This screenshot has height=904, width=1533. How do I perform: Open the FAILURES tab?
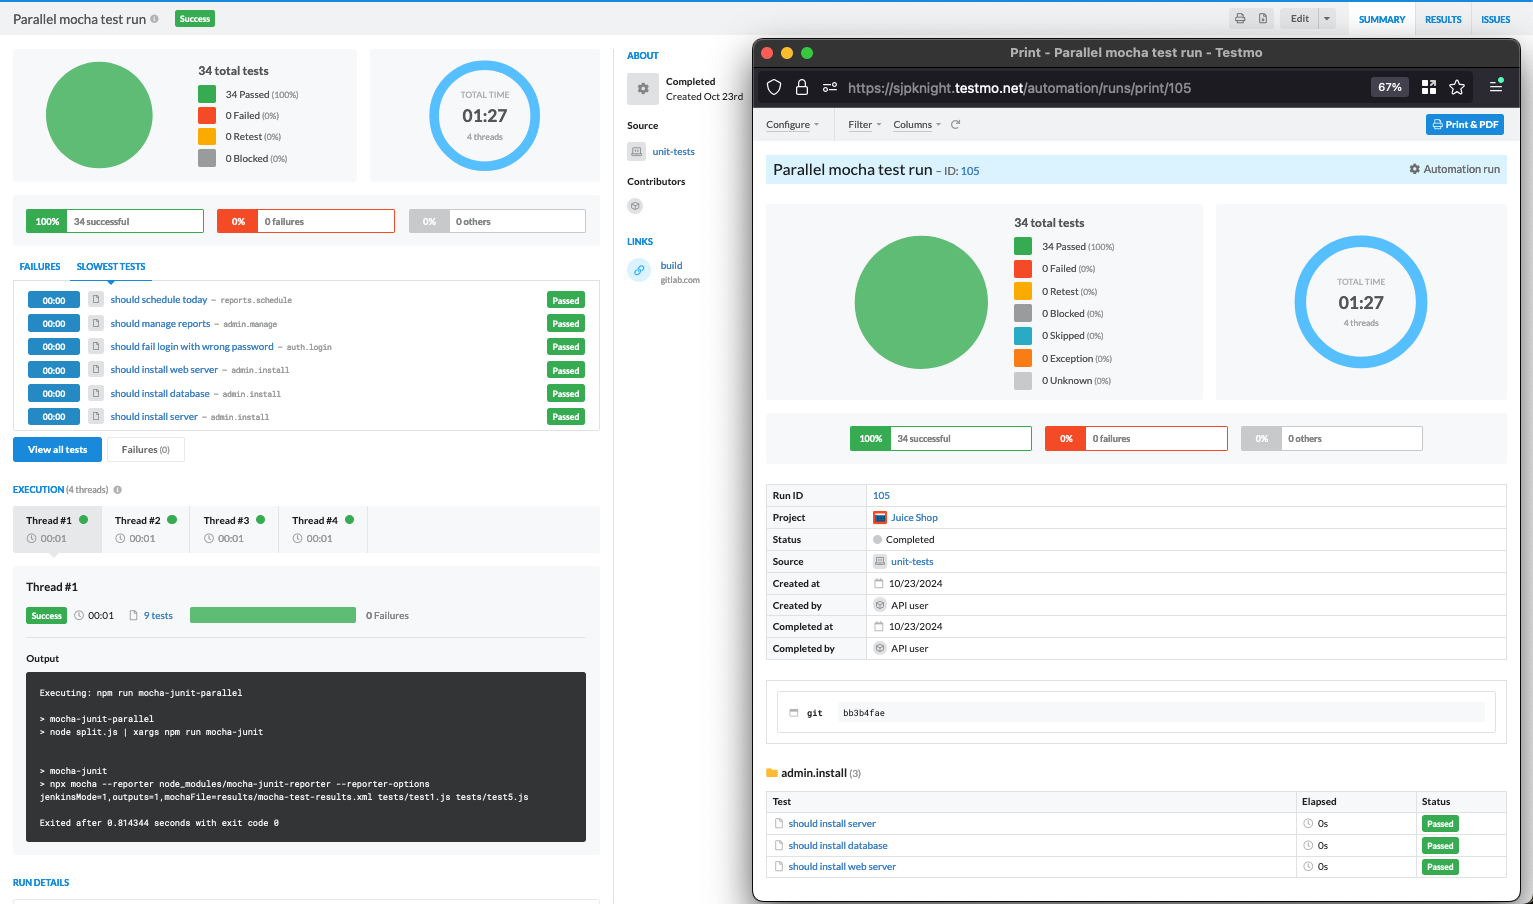pyautogui.click(x=40, y=267)
